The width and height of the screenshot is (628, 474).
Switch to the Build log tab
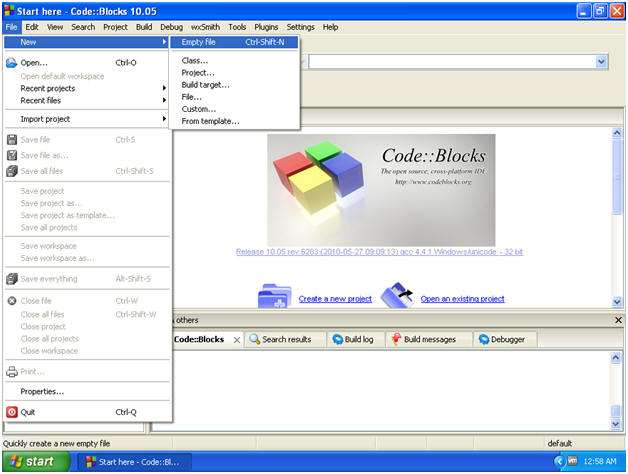tap(356, 339)
